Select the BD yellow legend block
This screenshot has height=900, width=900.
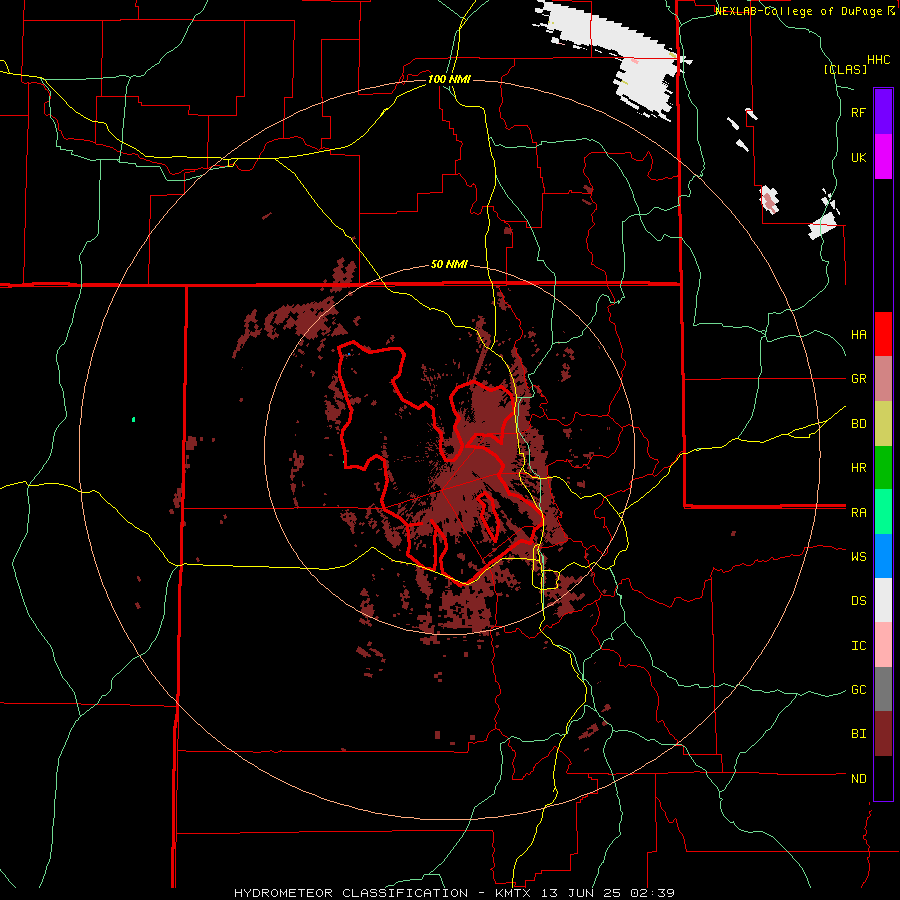[x=883, y=424]
